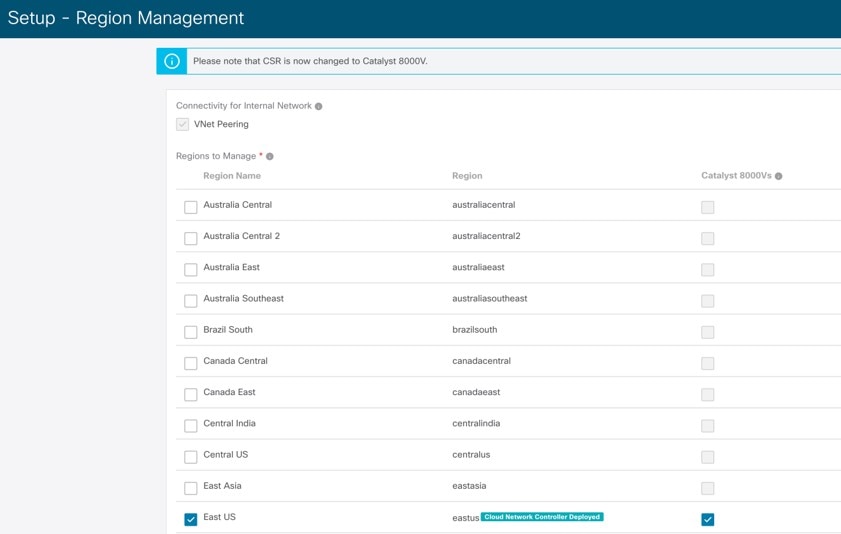
Task: Select the Australia Southeast region checkbox
Action: tap(190, 301)
